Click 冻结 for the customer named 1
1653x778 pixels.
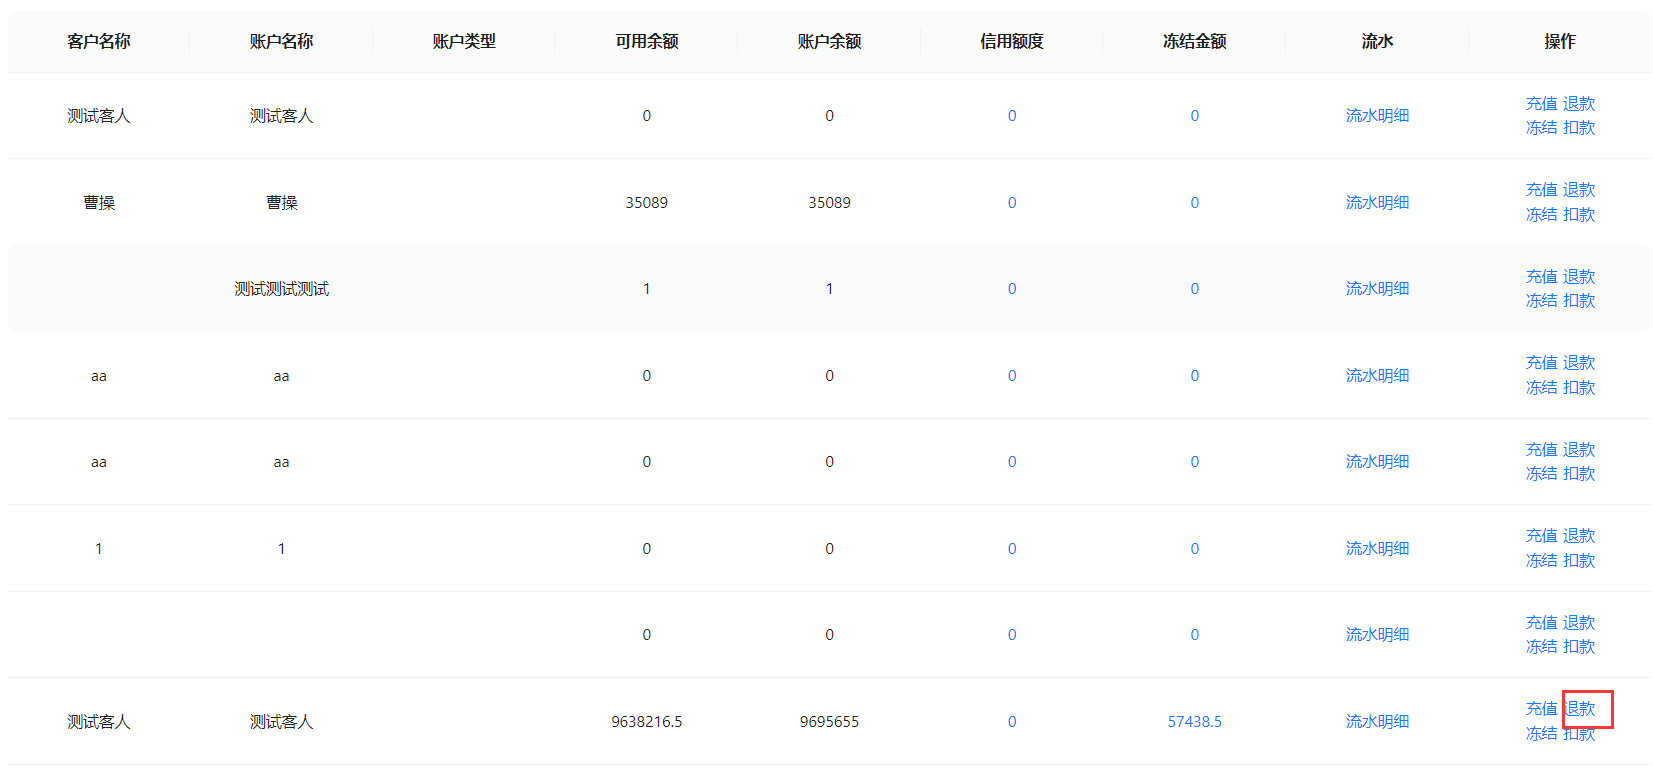coord(1541,561)
